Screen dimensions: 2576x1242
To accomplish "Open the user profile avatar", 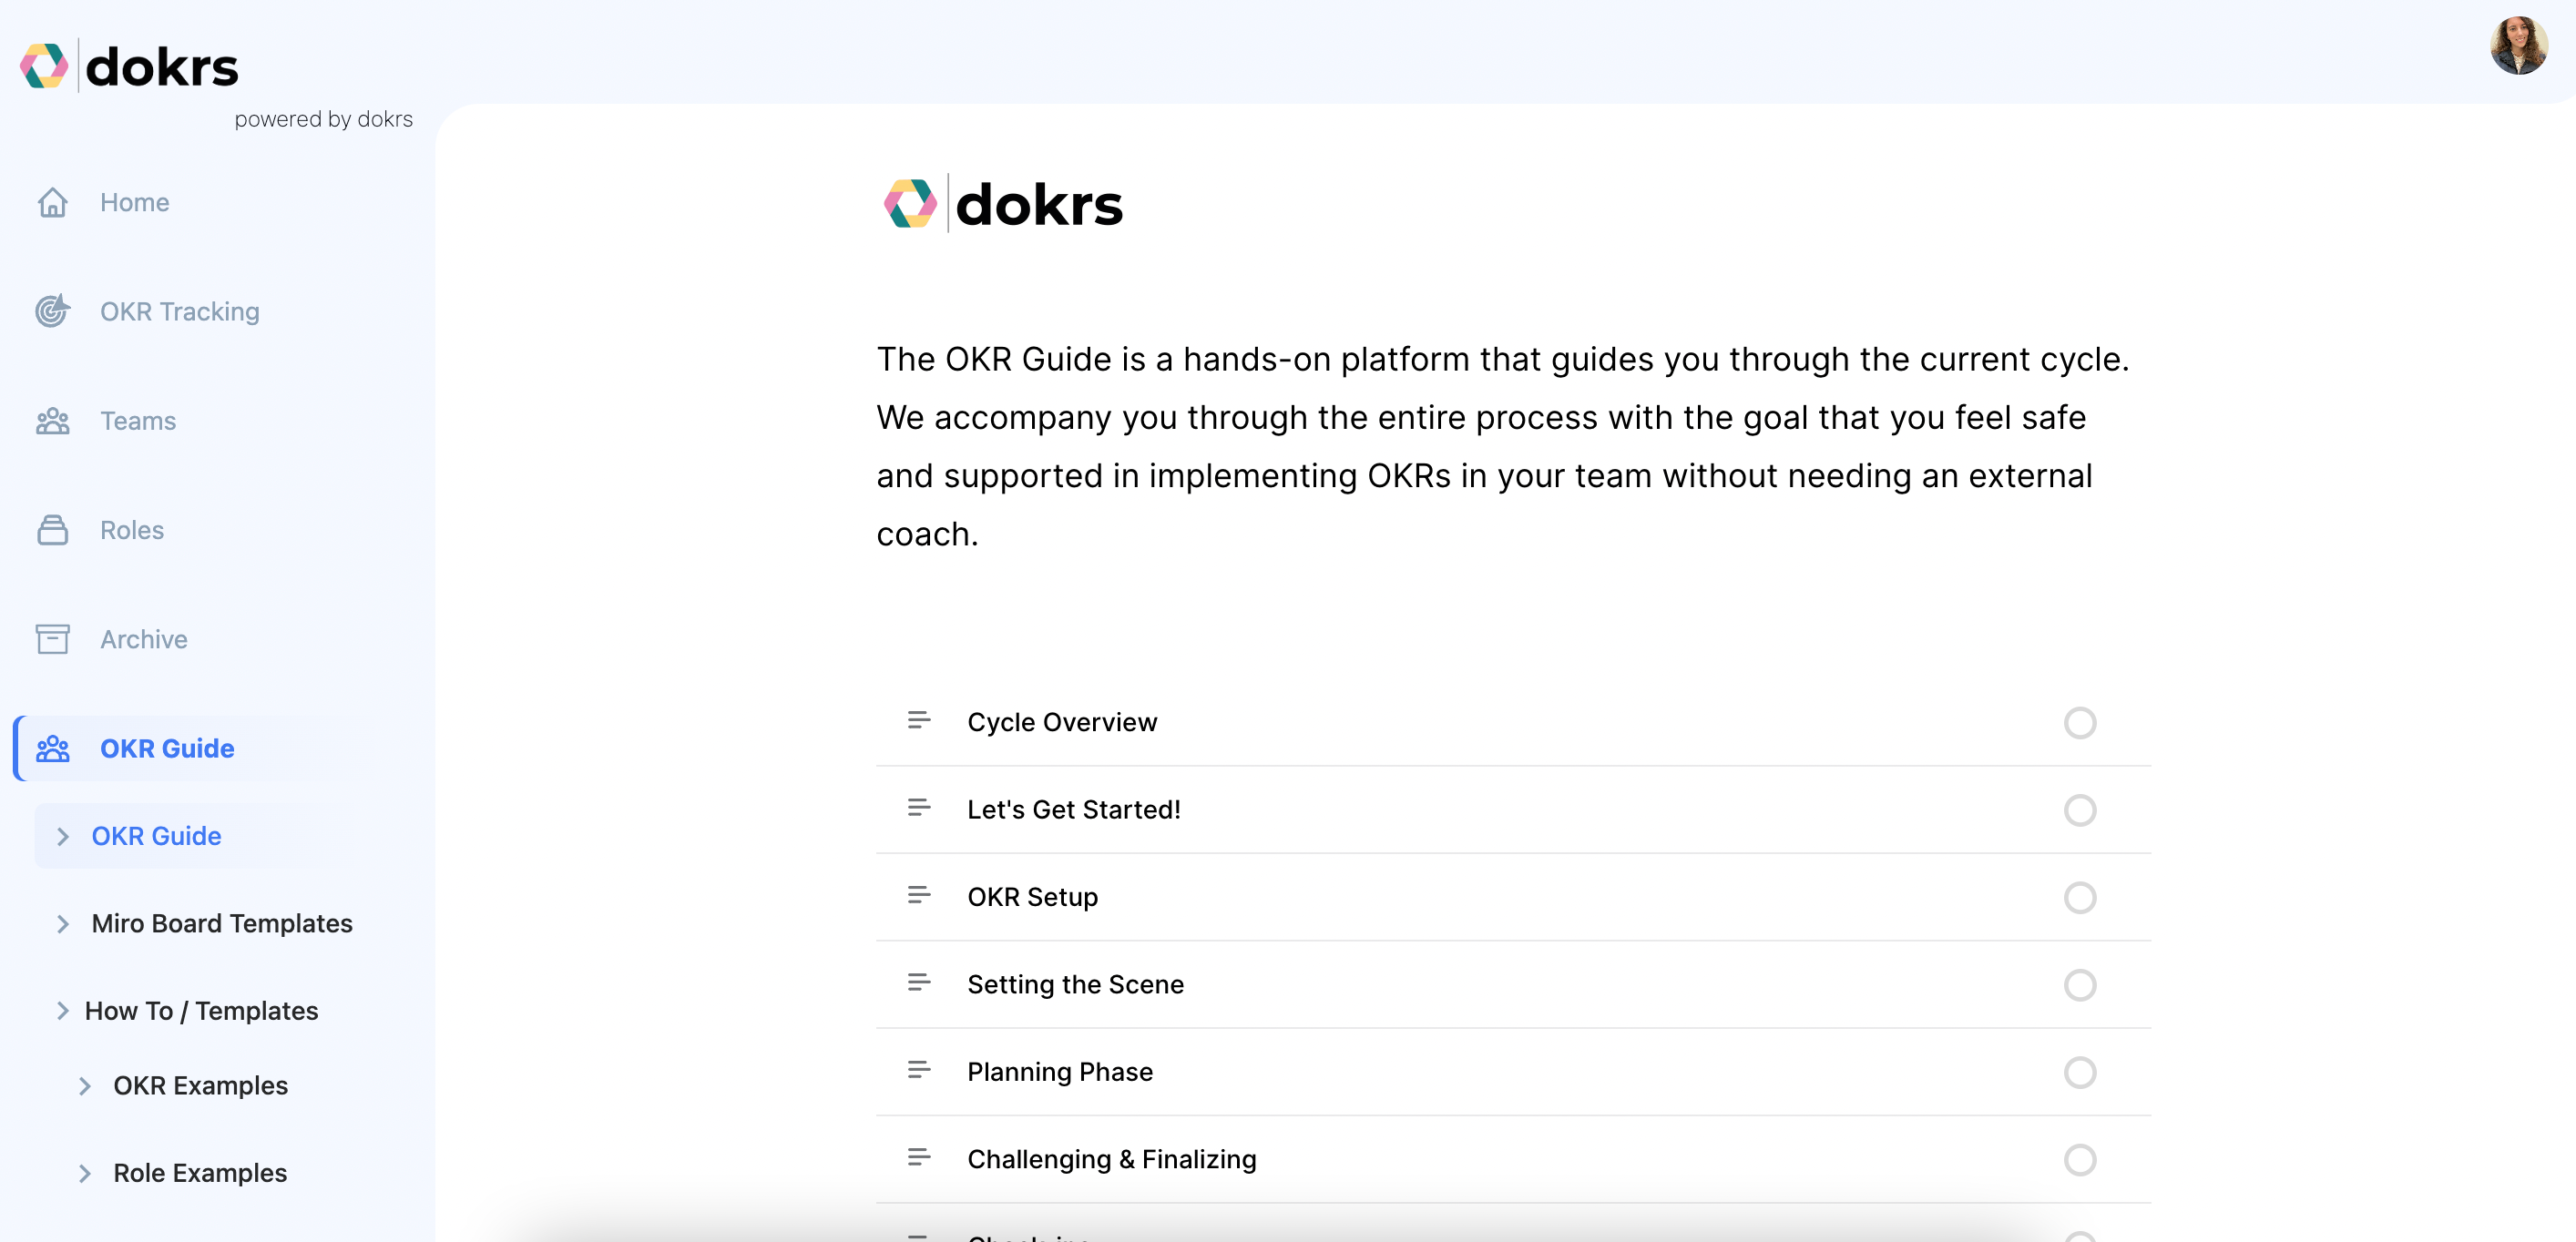I will [x=2517, y=46].
